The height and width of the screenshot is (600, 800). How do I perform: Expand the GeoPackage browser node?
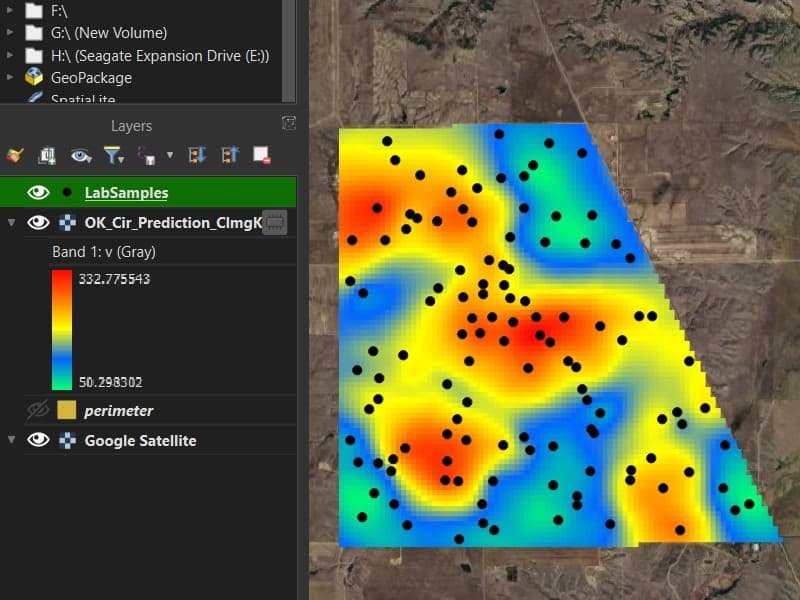point(10,78)
